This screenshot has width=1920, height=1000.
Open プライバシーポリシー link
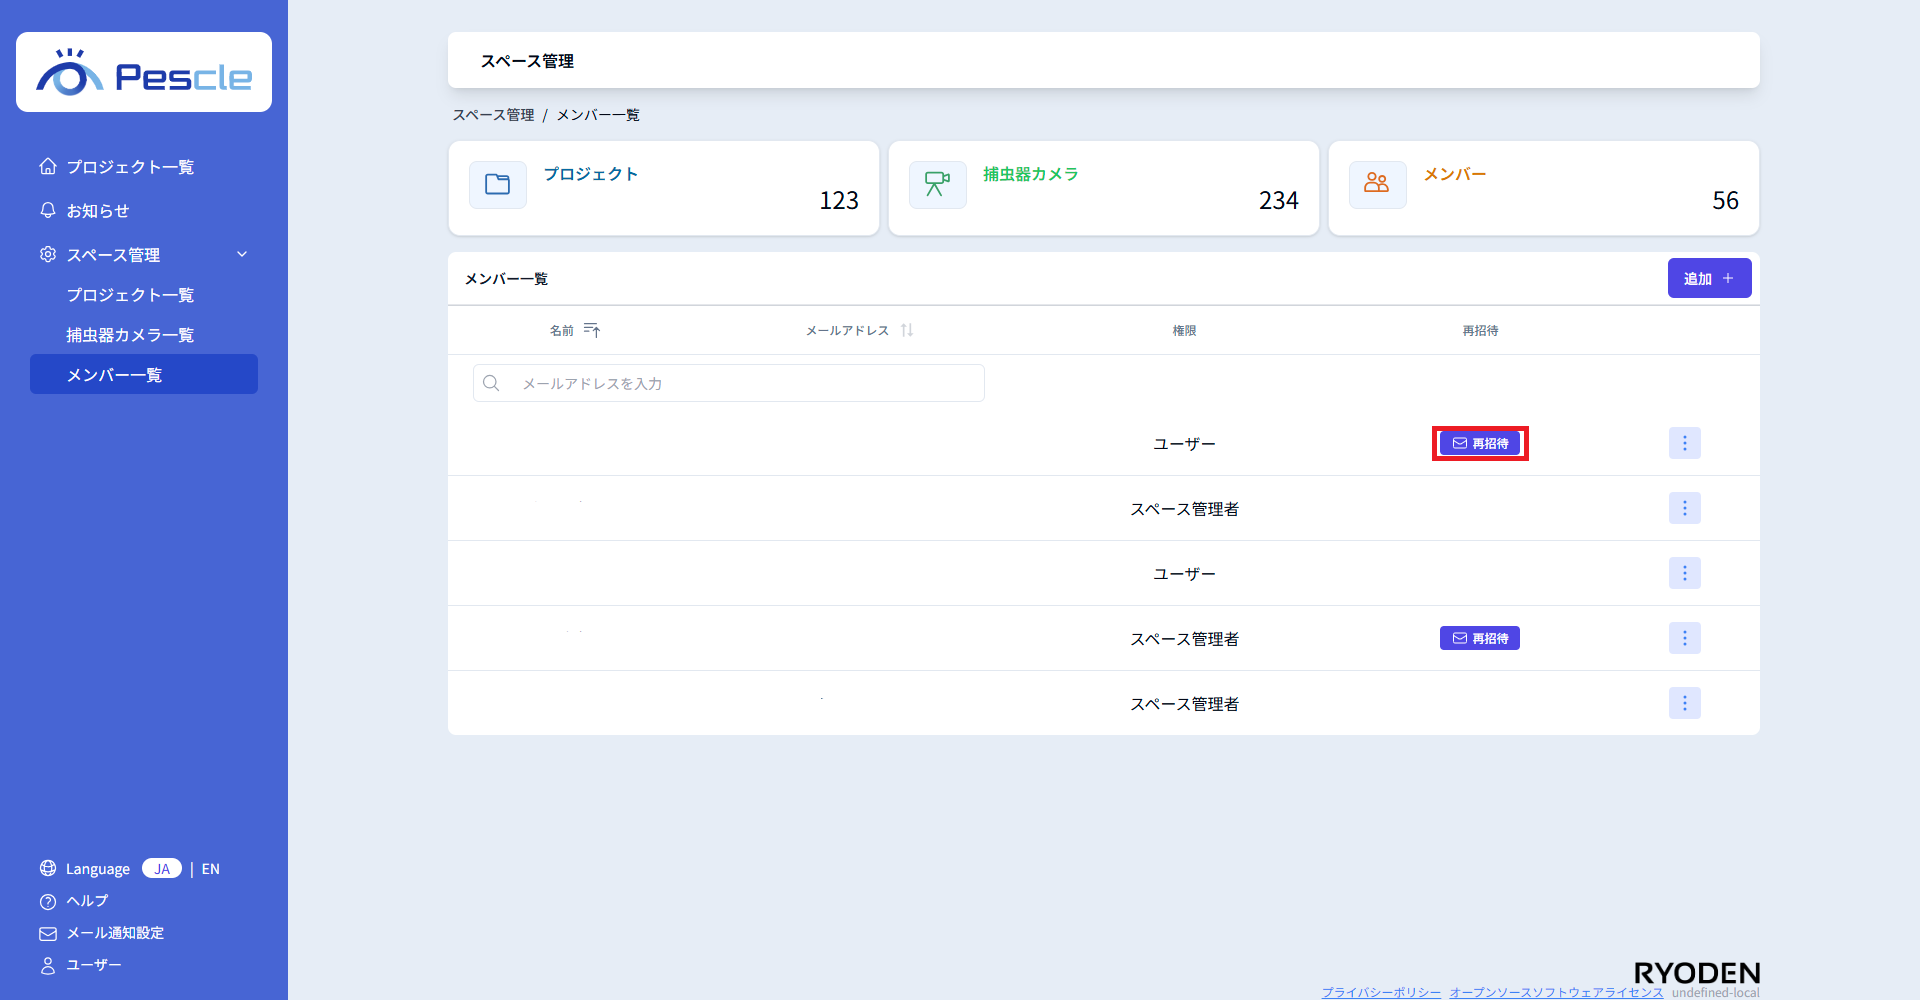[x=1381, y=992]
